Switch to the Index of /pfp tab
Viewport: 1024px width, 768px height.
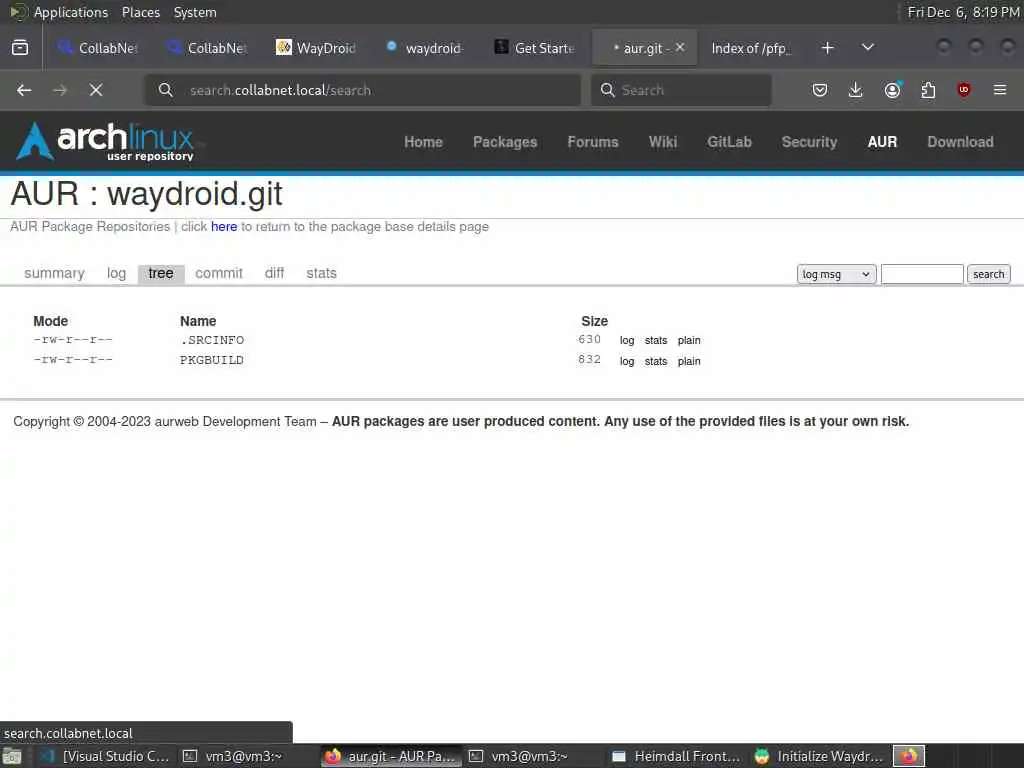(752, 48)
